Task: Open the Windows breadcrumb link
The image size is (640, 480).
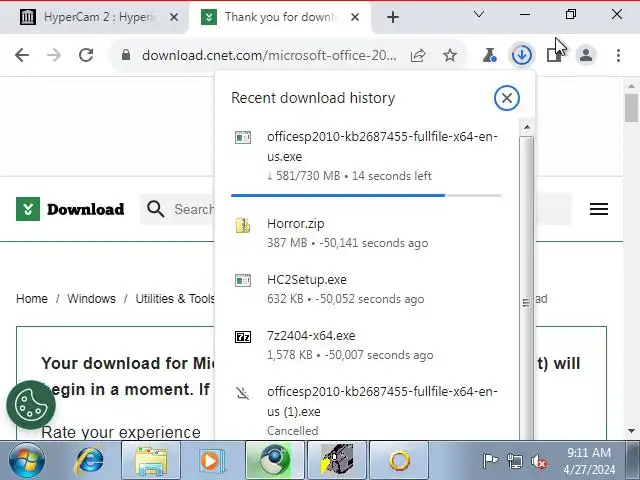Action: click(91, 299)
